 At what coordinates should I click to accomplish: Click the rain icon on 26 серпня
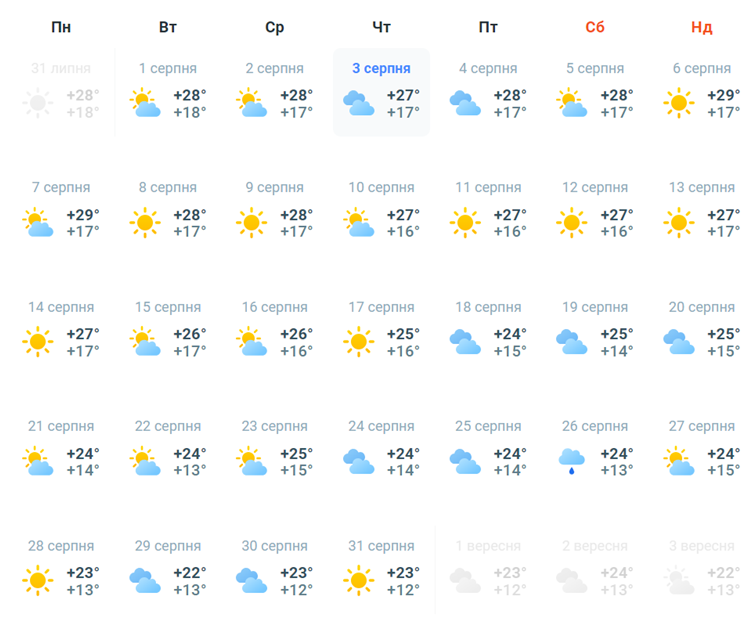pos(572,460)
